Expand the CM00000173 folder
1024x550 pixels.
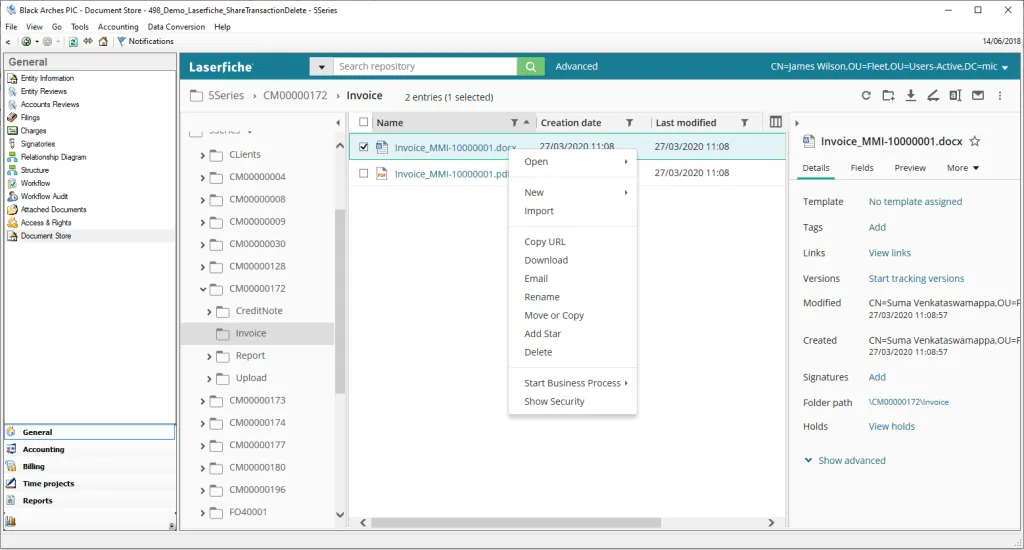click(x=202, y=401)
